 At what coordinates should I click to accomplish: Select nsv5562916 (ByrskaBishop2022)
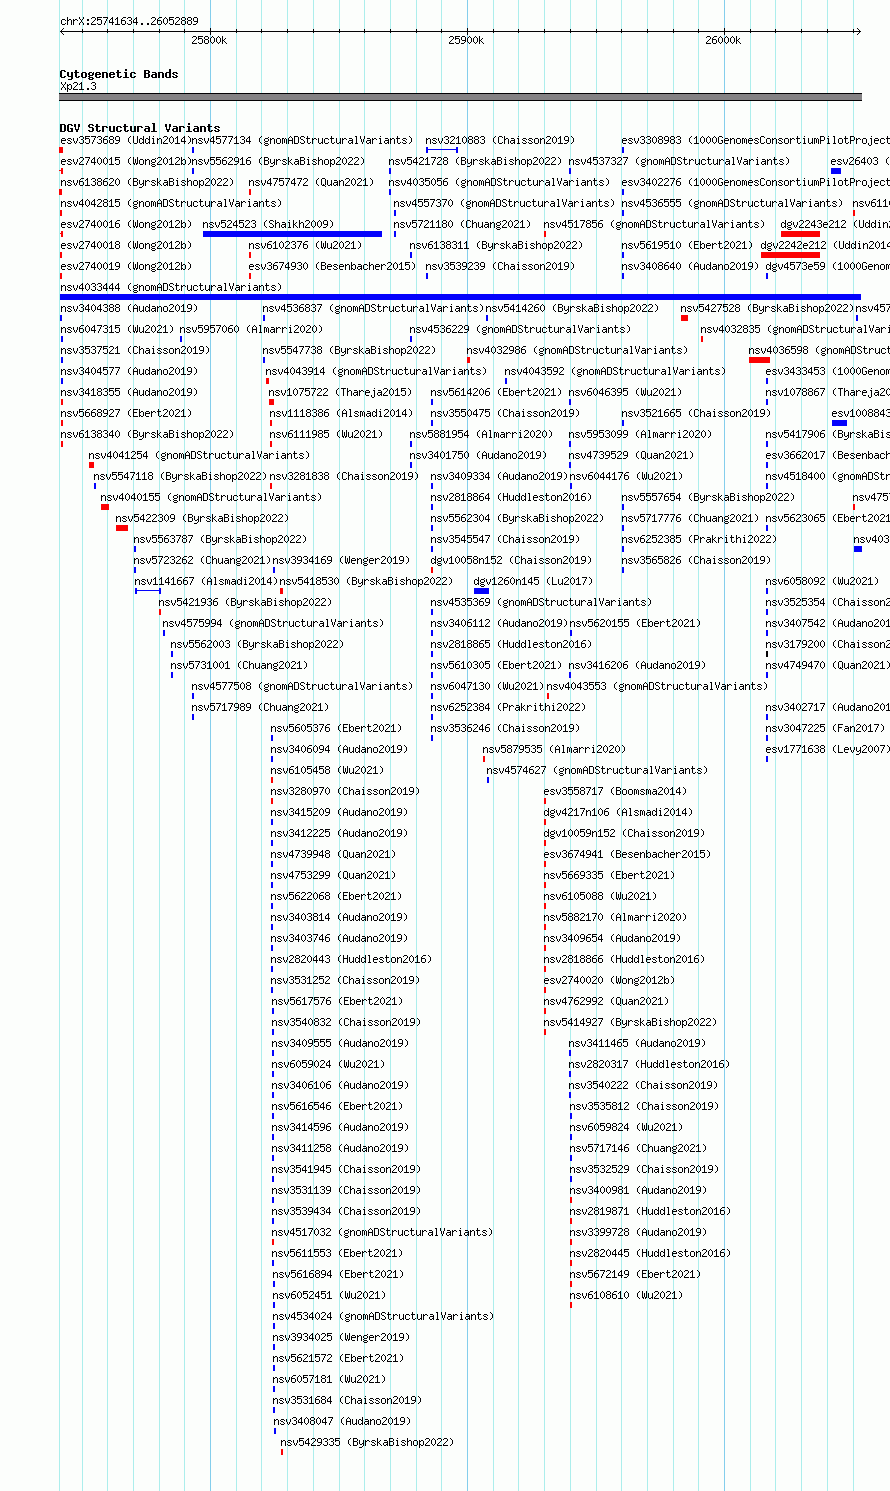(x=278, y=161)
